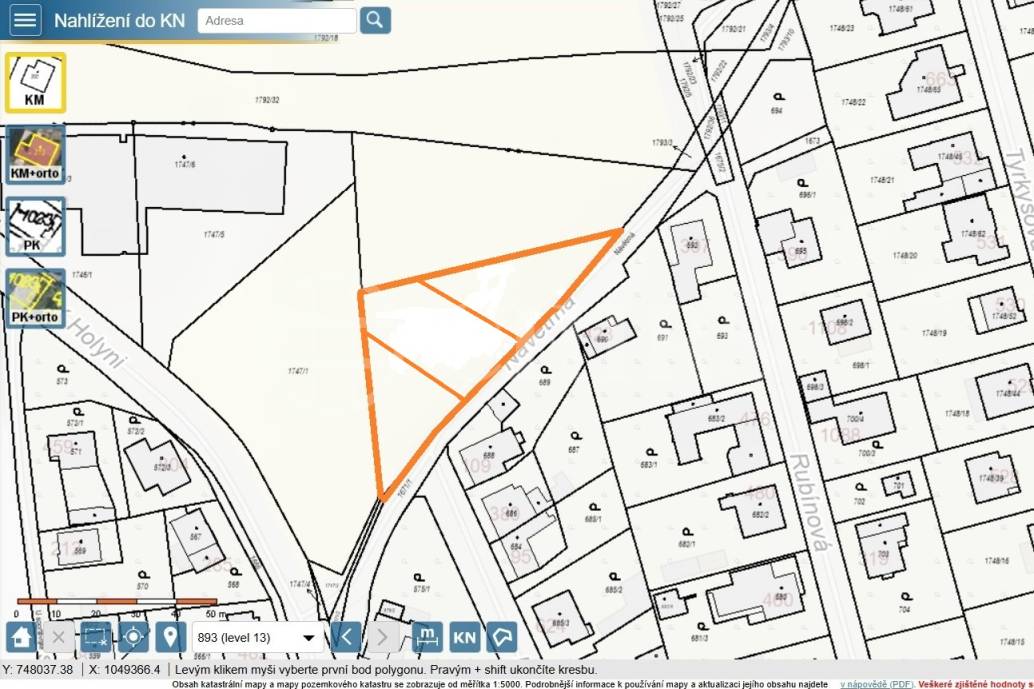
Task: Place a location marker with the pin icon
Action: 170,636
